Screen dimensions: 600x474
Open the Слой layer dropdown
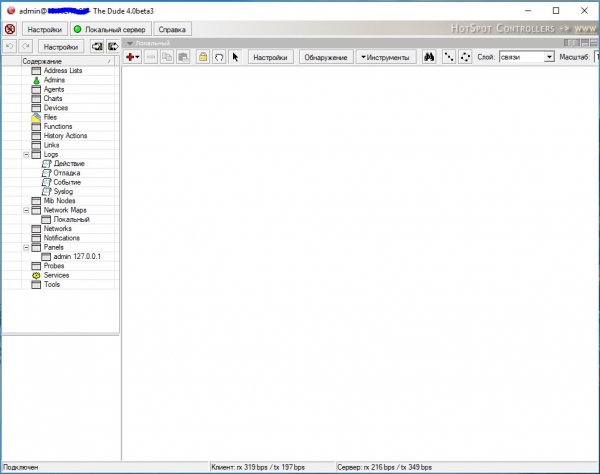click(x=549, y=58)
